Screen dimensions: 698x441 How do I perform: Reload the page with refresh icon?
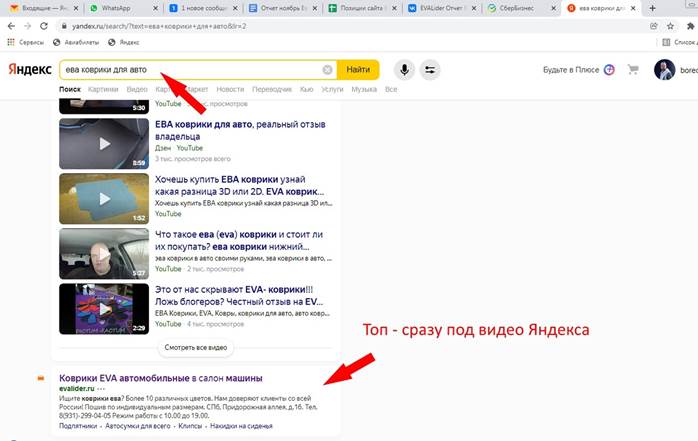44,26
